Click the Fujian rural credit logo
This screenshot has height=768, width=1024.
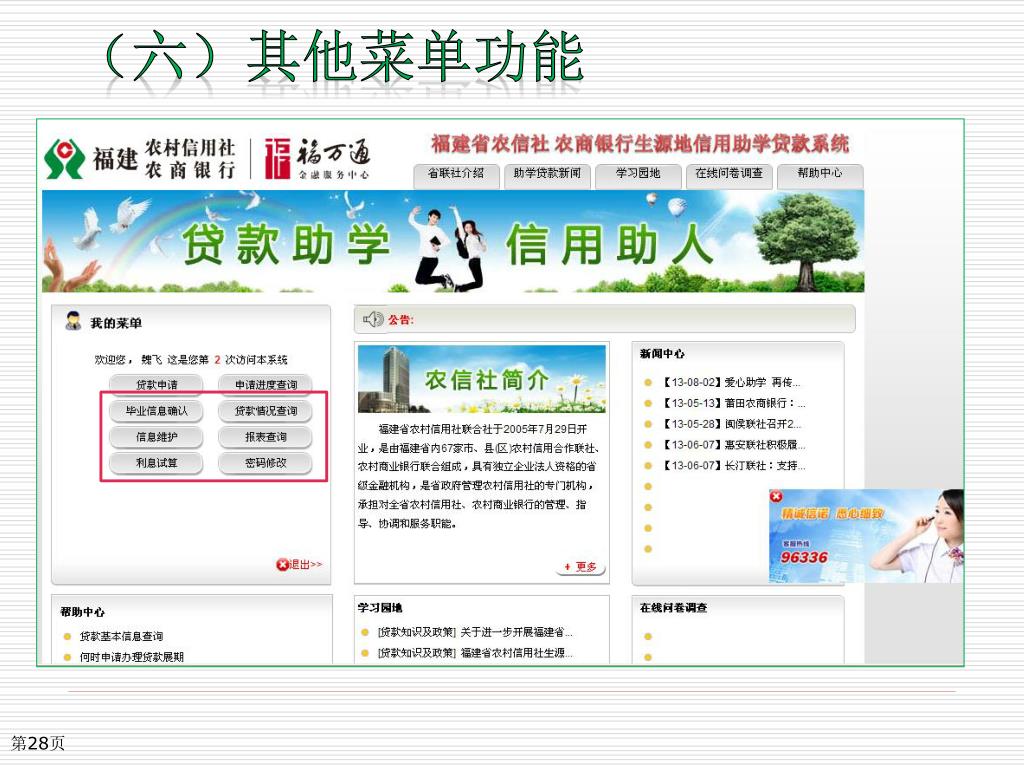pos(140,159)
